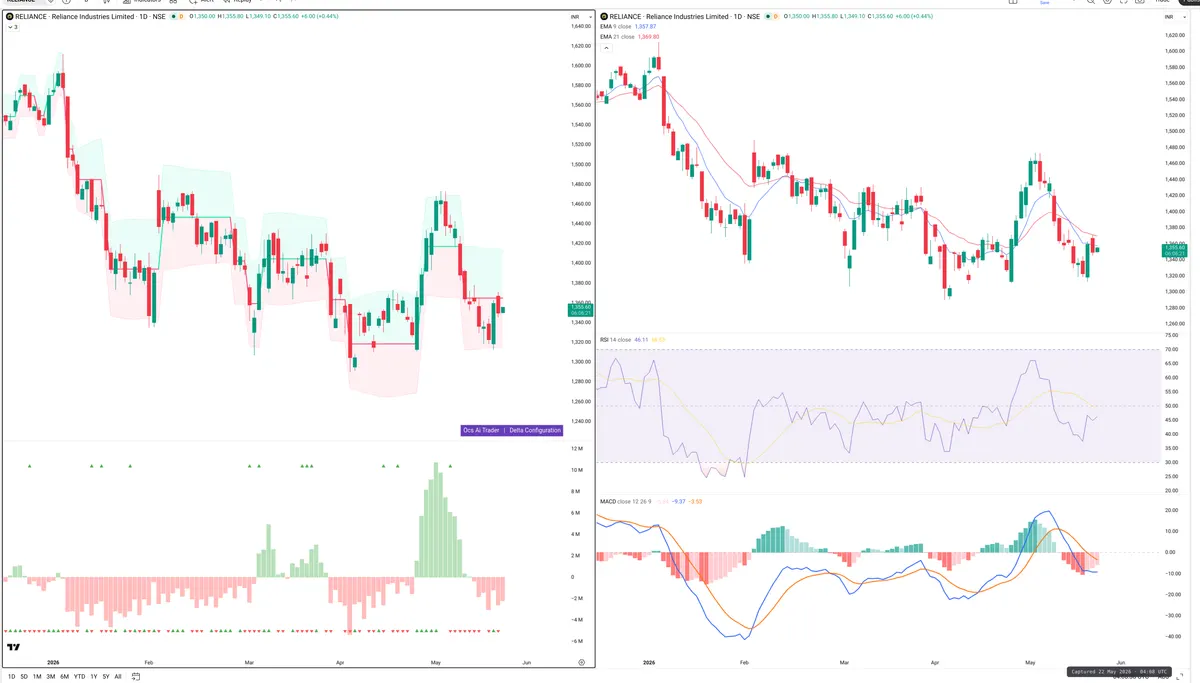Select the 1M time range

coord(37,677)
